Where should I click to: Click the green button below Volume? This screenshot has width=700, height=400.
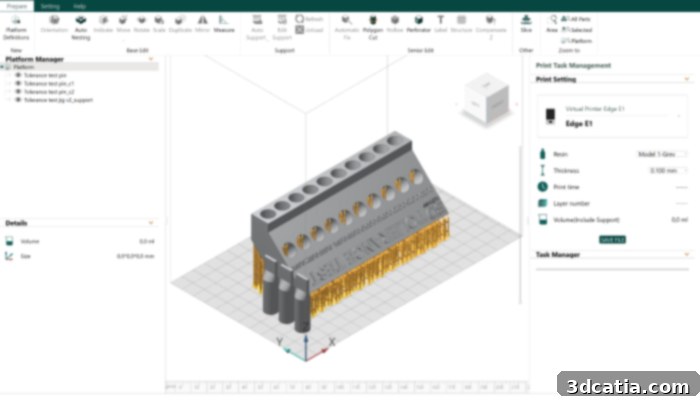point(612,240)
